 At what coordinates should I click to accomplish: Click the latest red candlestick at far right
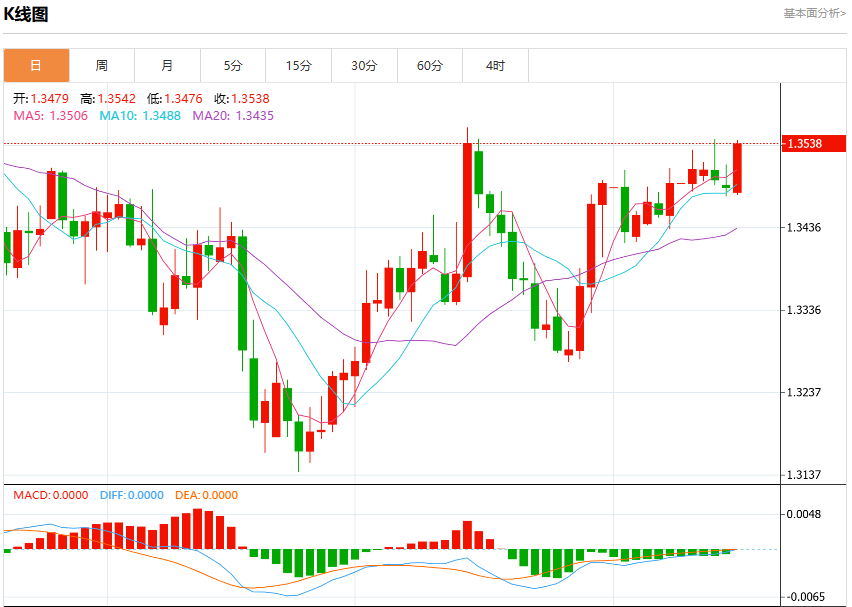click(x=737, y=168)
